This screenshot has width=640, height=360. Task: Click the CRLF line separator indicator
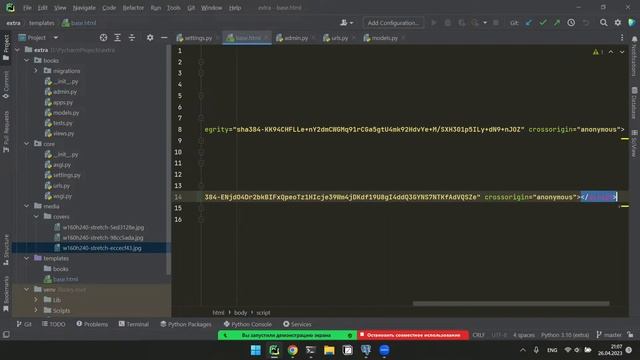click(x=478, y=335)
